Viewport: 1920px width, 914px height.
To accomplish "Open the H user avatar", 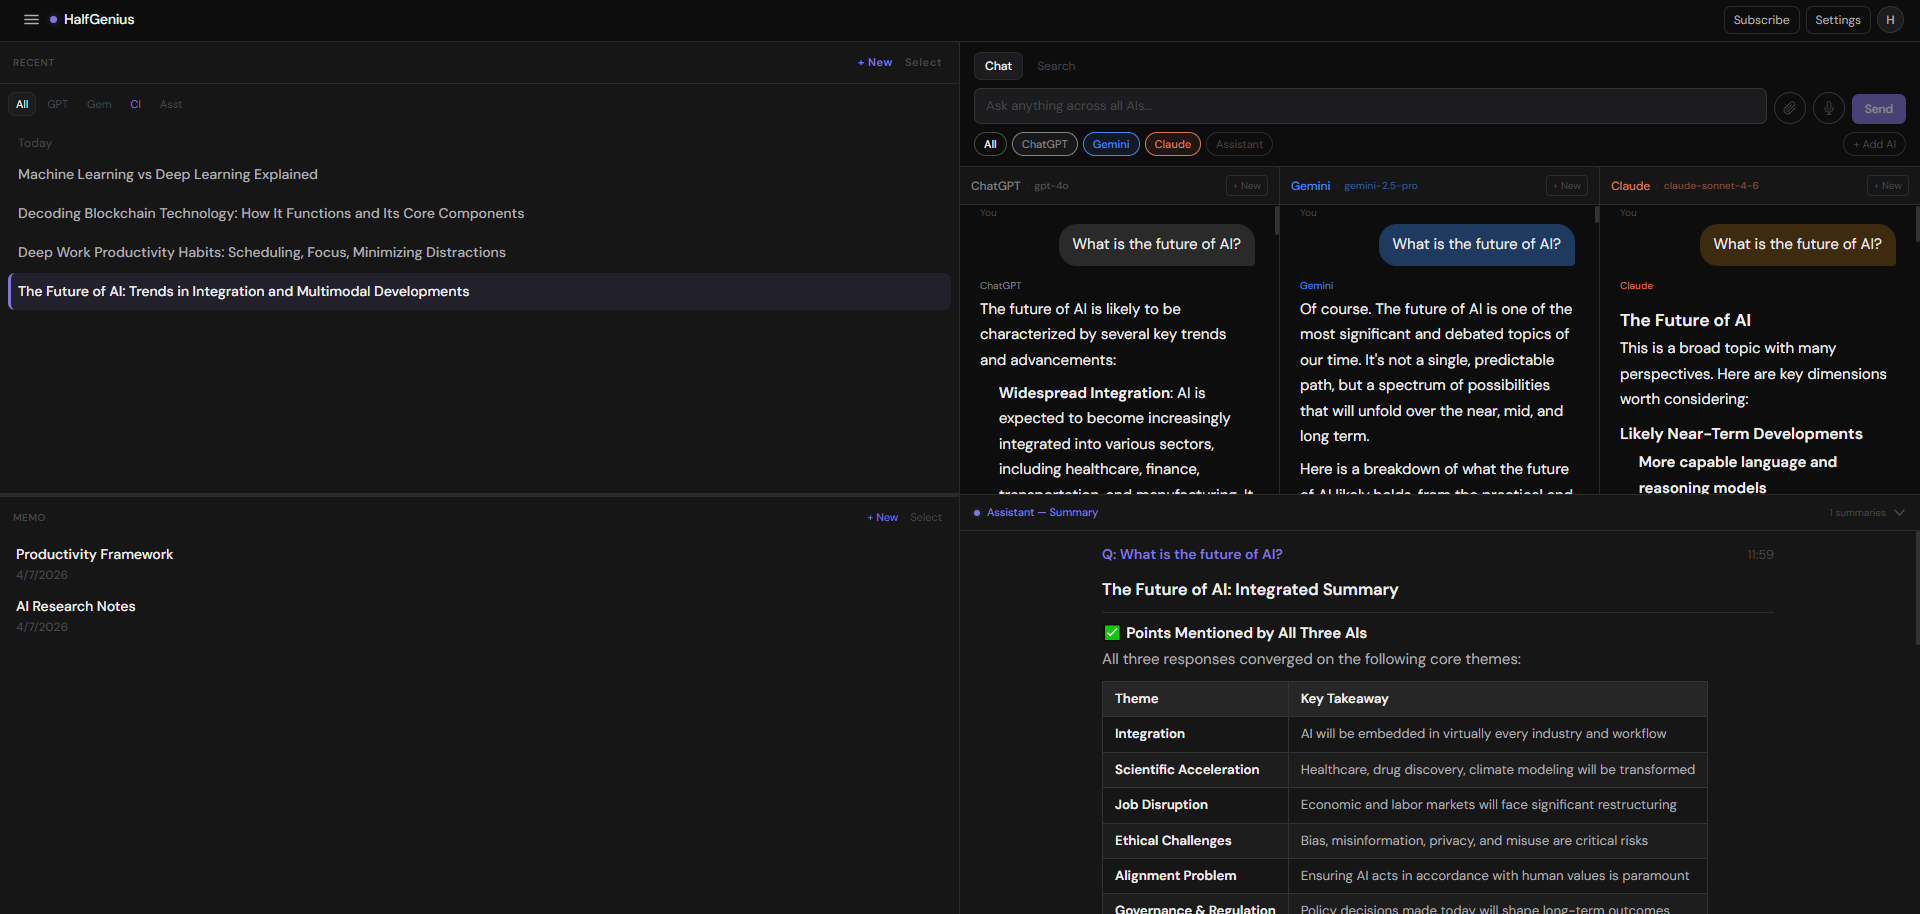I will click(x=1890, y=20).
